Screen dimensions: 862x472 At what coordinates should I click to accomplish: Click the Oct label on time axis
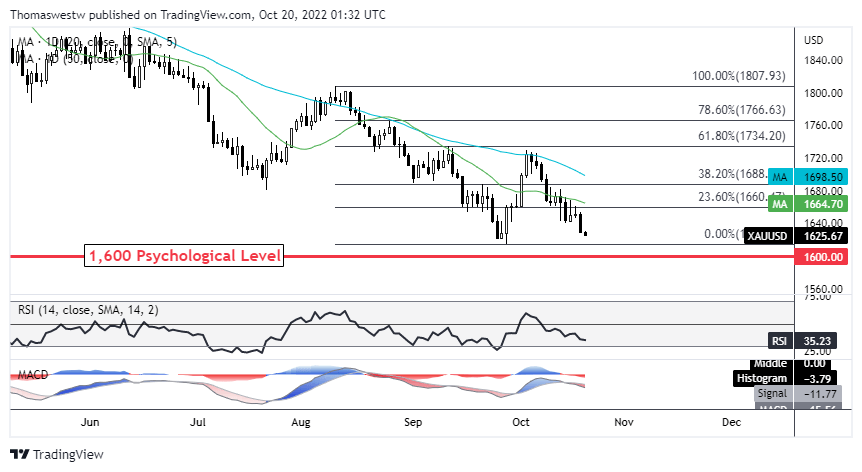pos(521,422)
